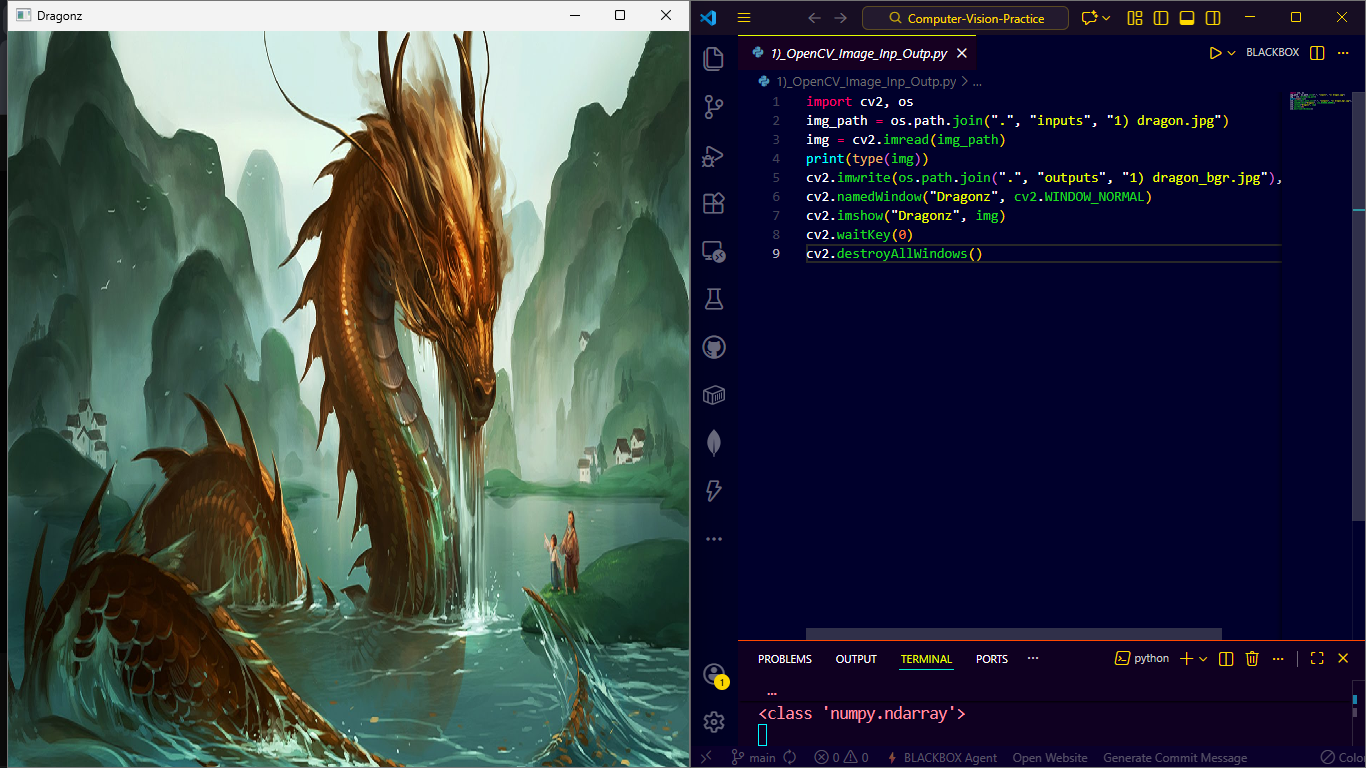Open the Testing flask view

713,299
